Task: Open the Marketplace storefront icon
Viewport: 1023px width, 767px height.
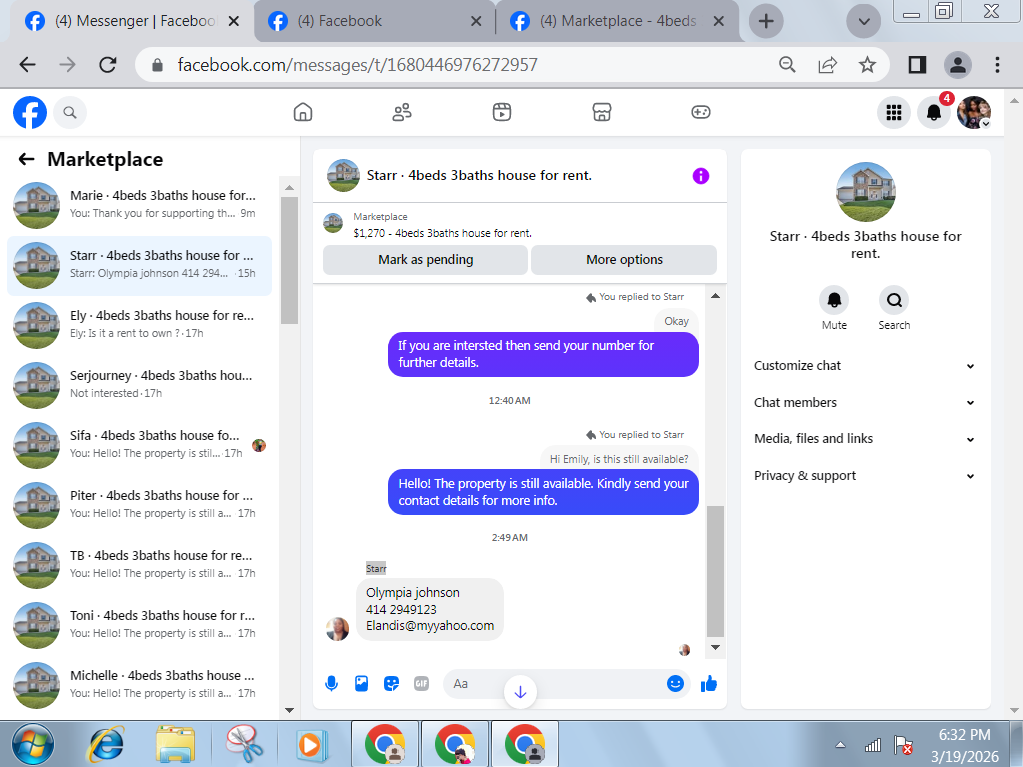Action: (x=602, y=112)
